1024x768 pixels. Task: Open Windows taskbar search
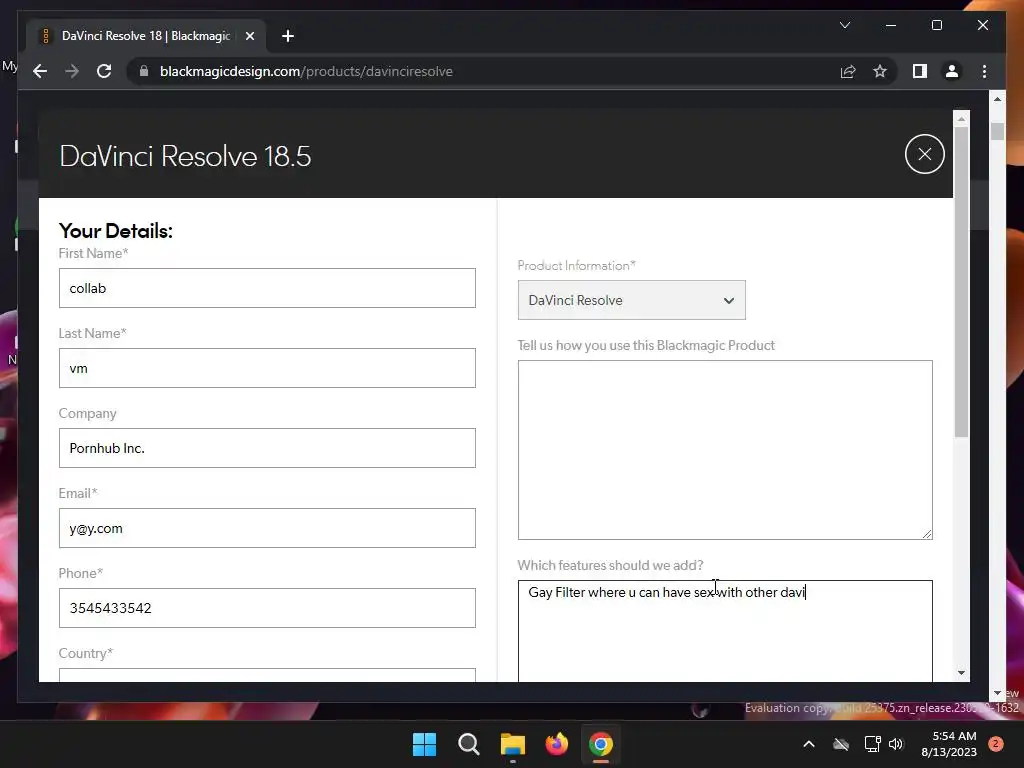[x=468, y=744]
